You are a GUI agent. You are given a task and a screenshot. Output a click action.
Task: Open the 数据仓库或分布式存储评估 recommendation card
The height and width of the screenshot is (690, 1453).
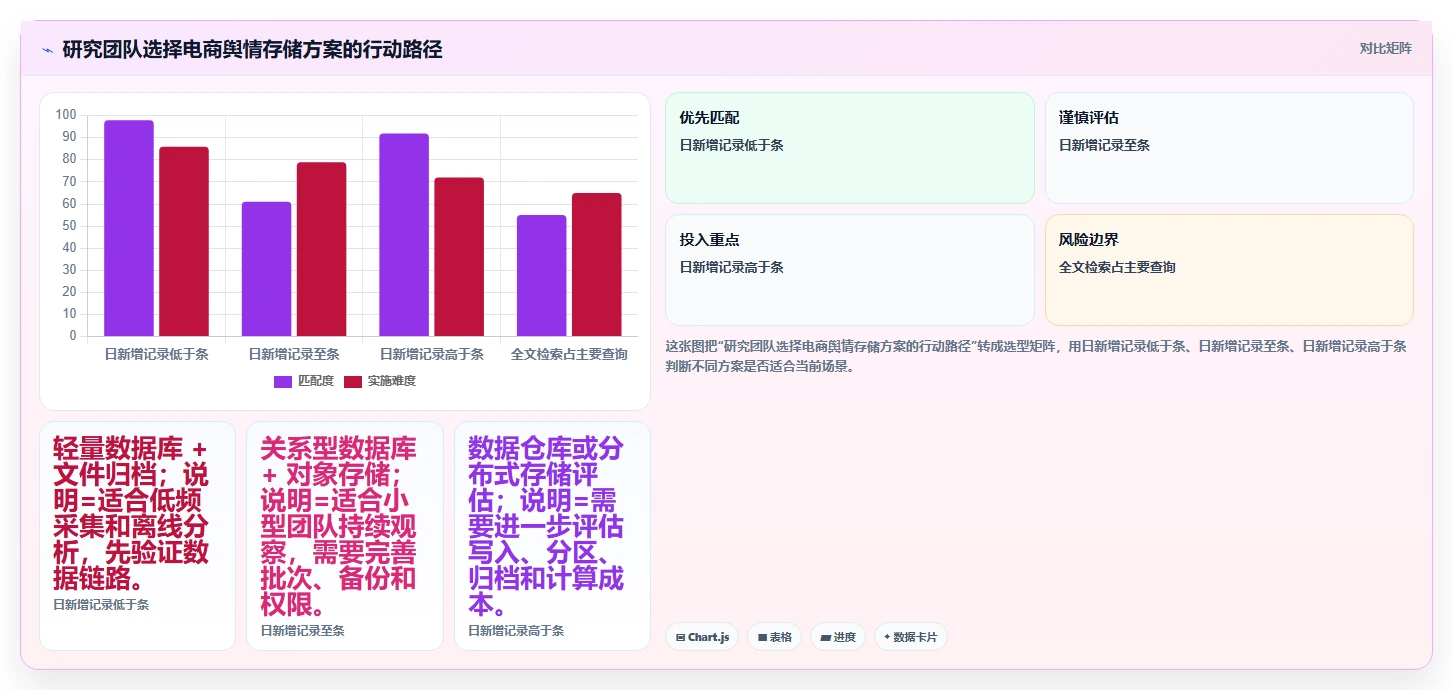[552, 536]
